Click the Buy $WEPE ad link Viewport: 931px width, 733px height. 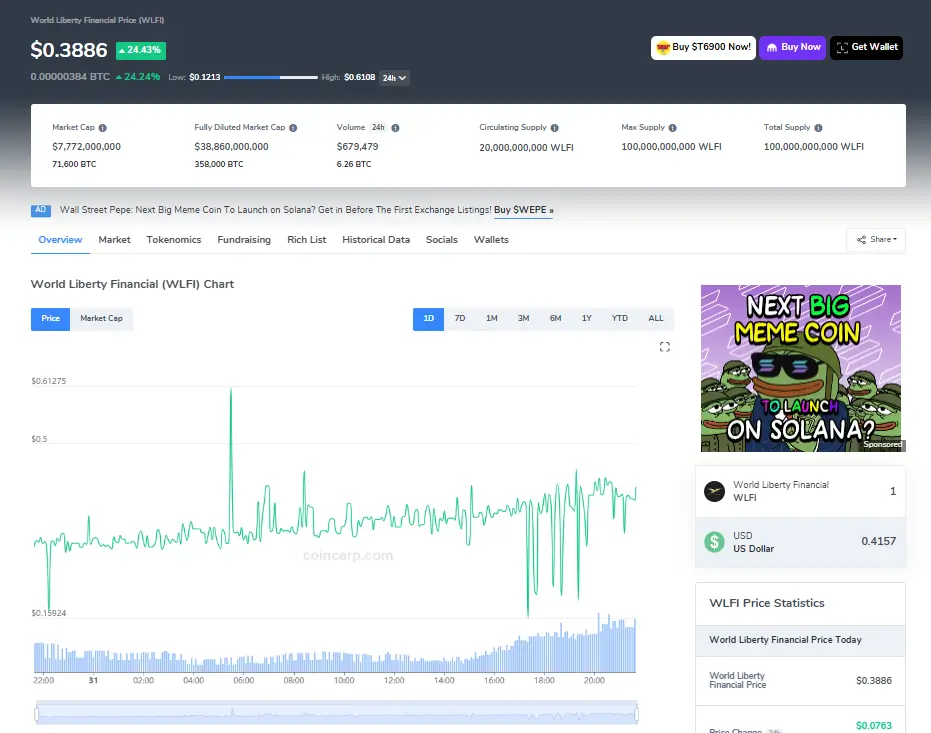click(x=523, y=210)
